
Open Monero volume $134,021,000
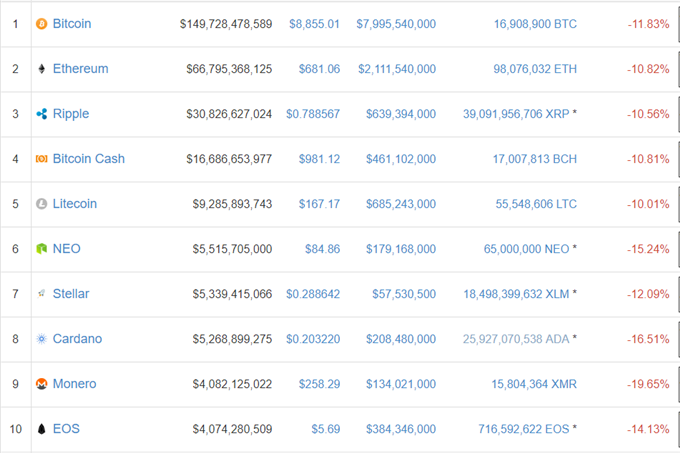tap(401, 385)
